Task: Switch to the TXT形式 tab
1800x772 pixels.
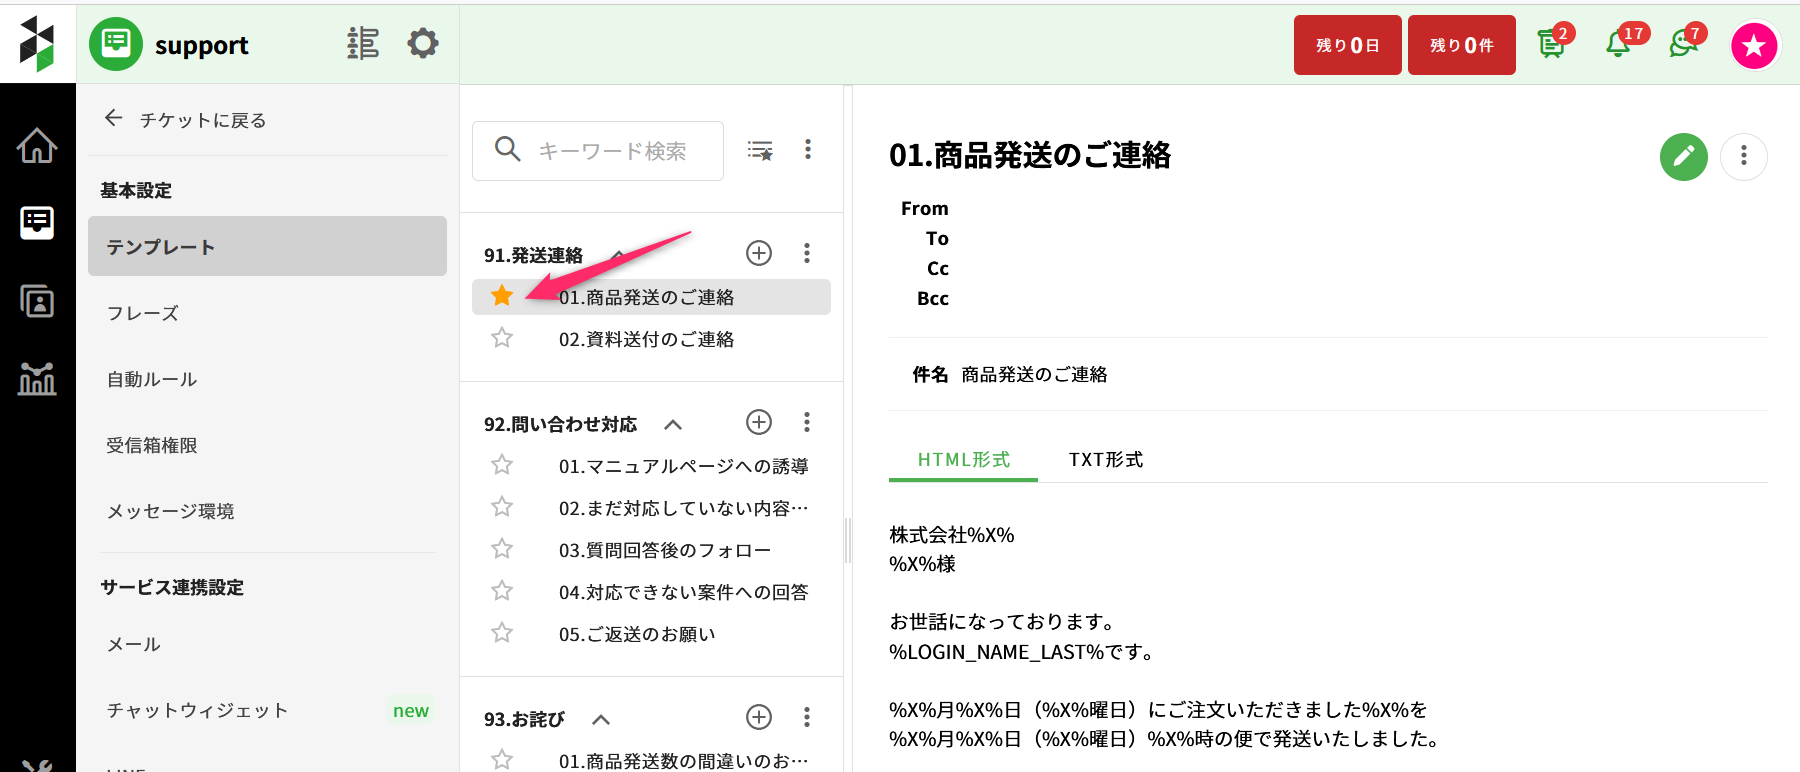Action: pos(1105,460)
